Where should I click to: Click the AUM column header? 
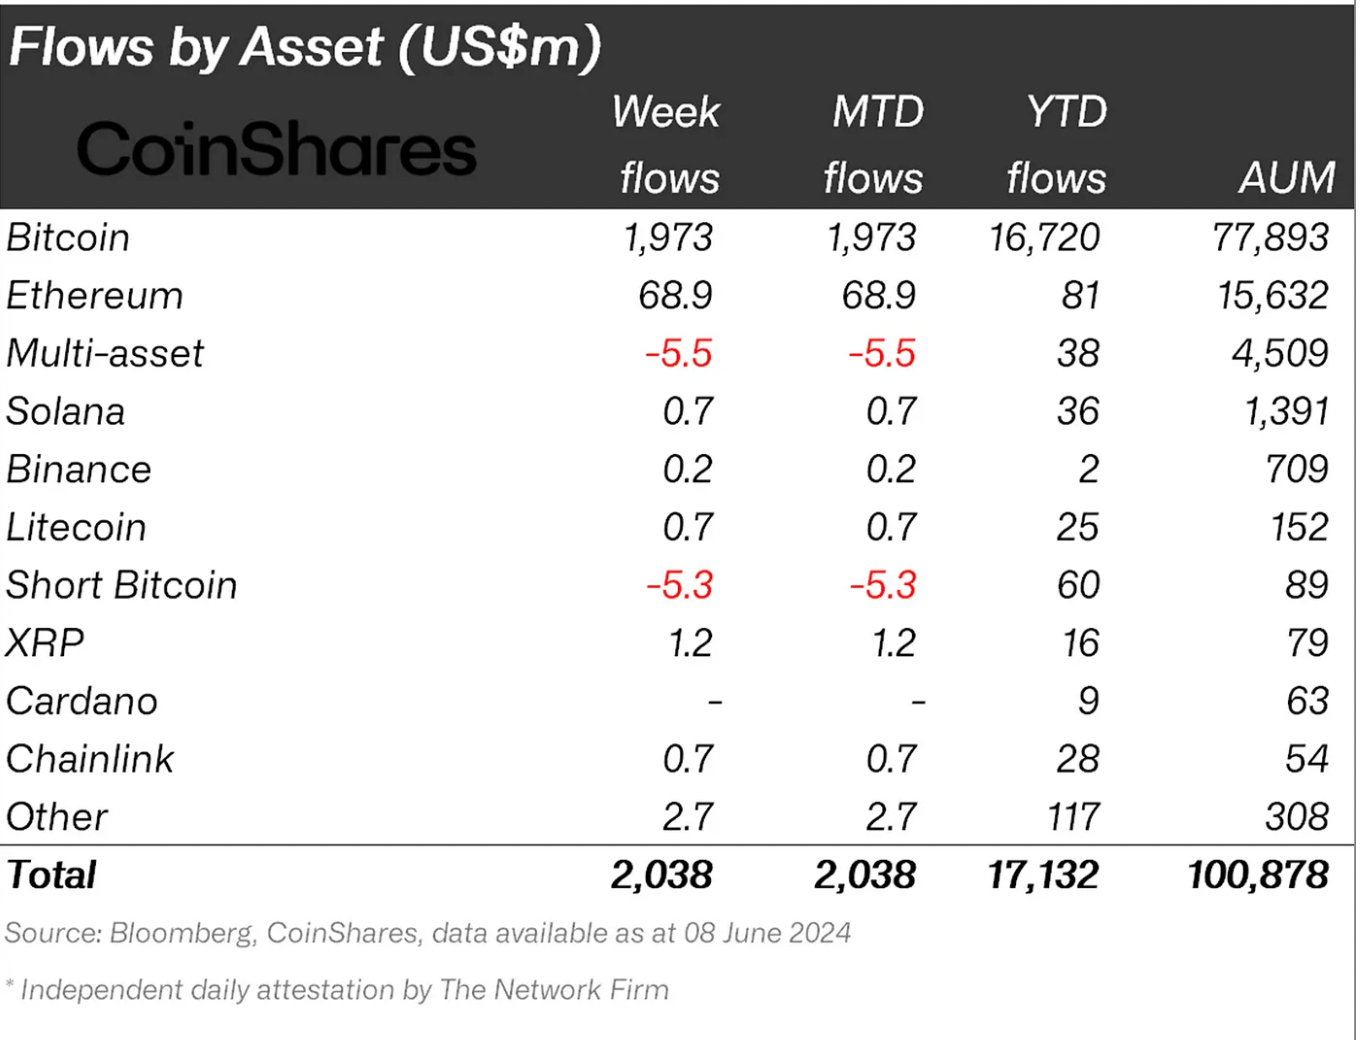click(1286, 178)
